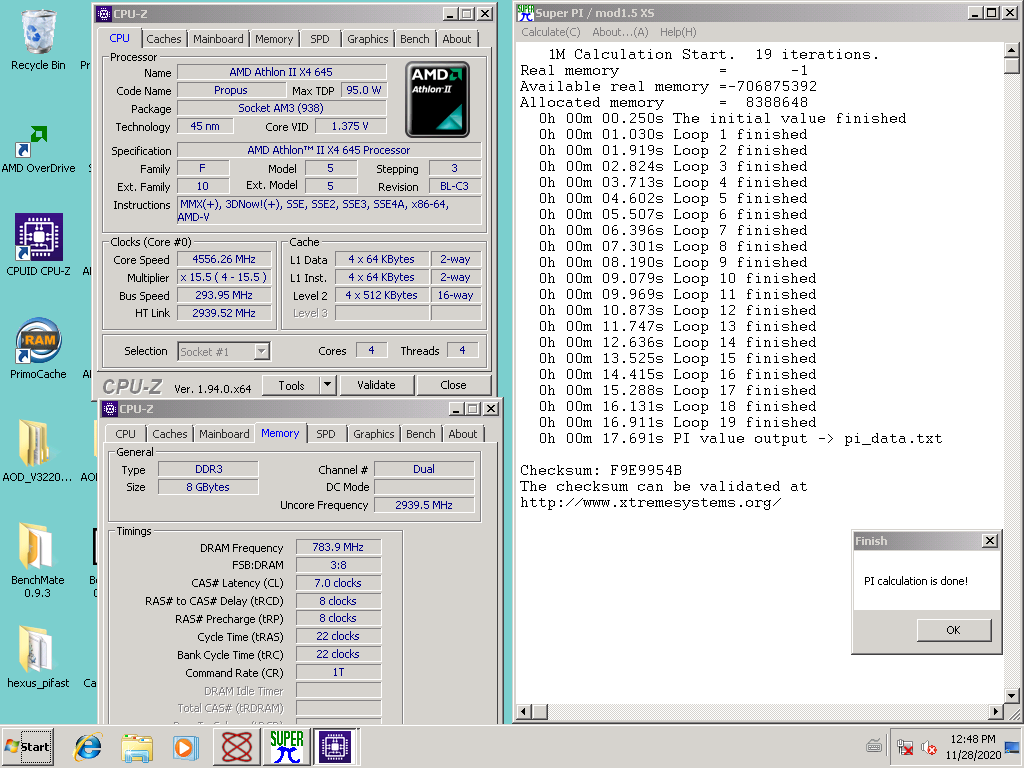Expand the Tools dropdown arrow

point(328,385)
